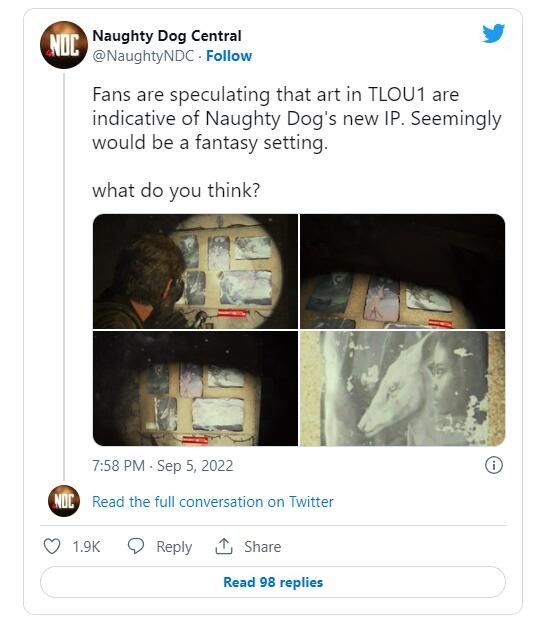This screenshot has height=622, width=546.
Task: Click the @NaughtyNDC handle
Action: coord(143,56)
